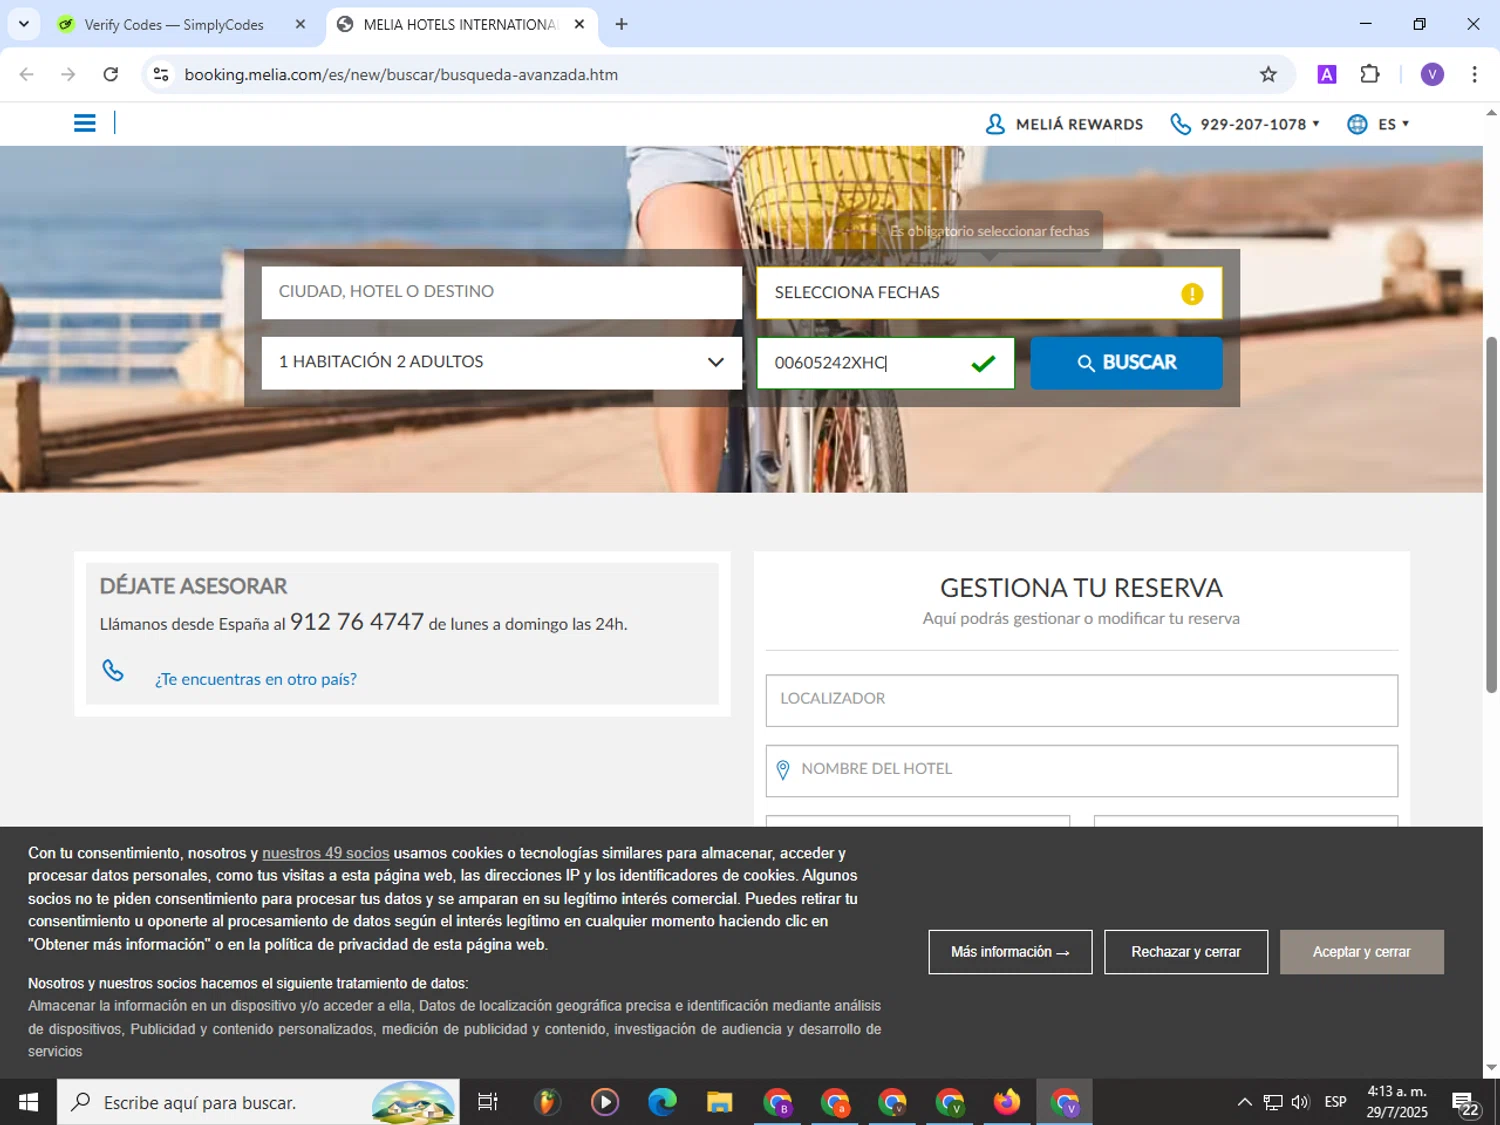Click the Gestiona tu reserva heading
Image resolution: width=1500 pixels, height=1125 pixels.
click(1081, 587)
